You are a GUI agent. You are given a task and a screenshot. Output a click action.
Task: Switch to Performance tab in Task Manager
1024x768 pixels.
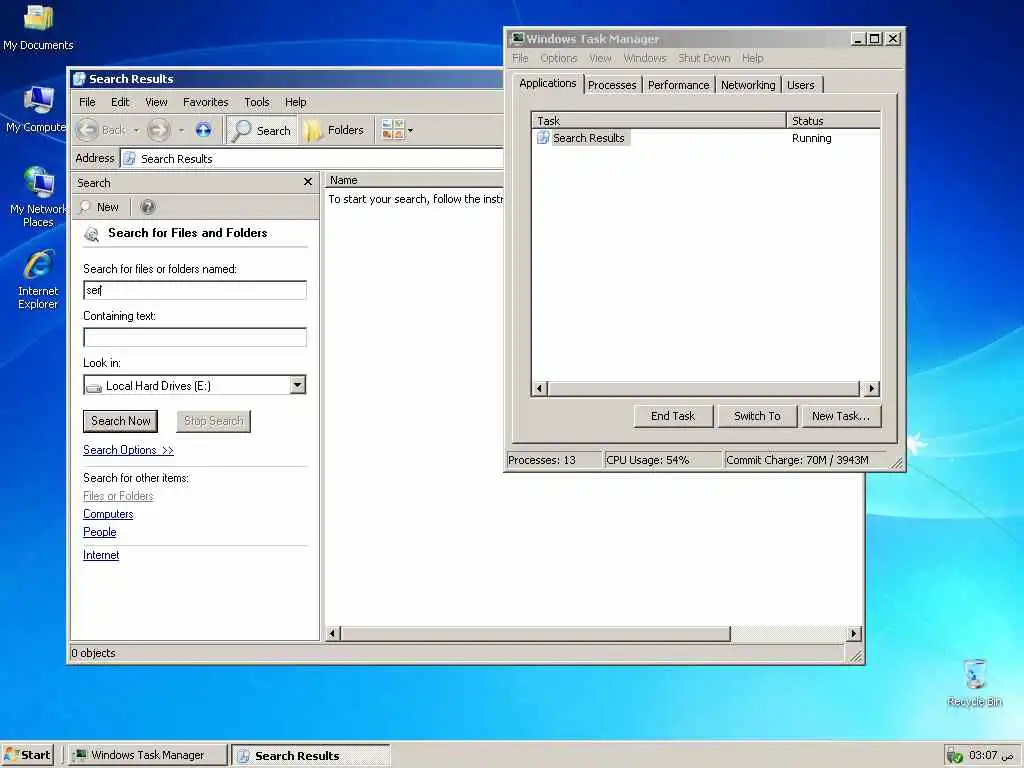[679, 85]
